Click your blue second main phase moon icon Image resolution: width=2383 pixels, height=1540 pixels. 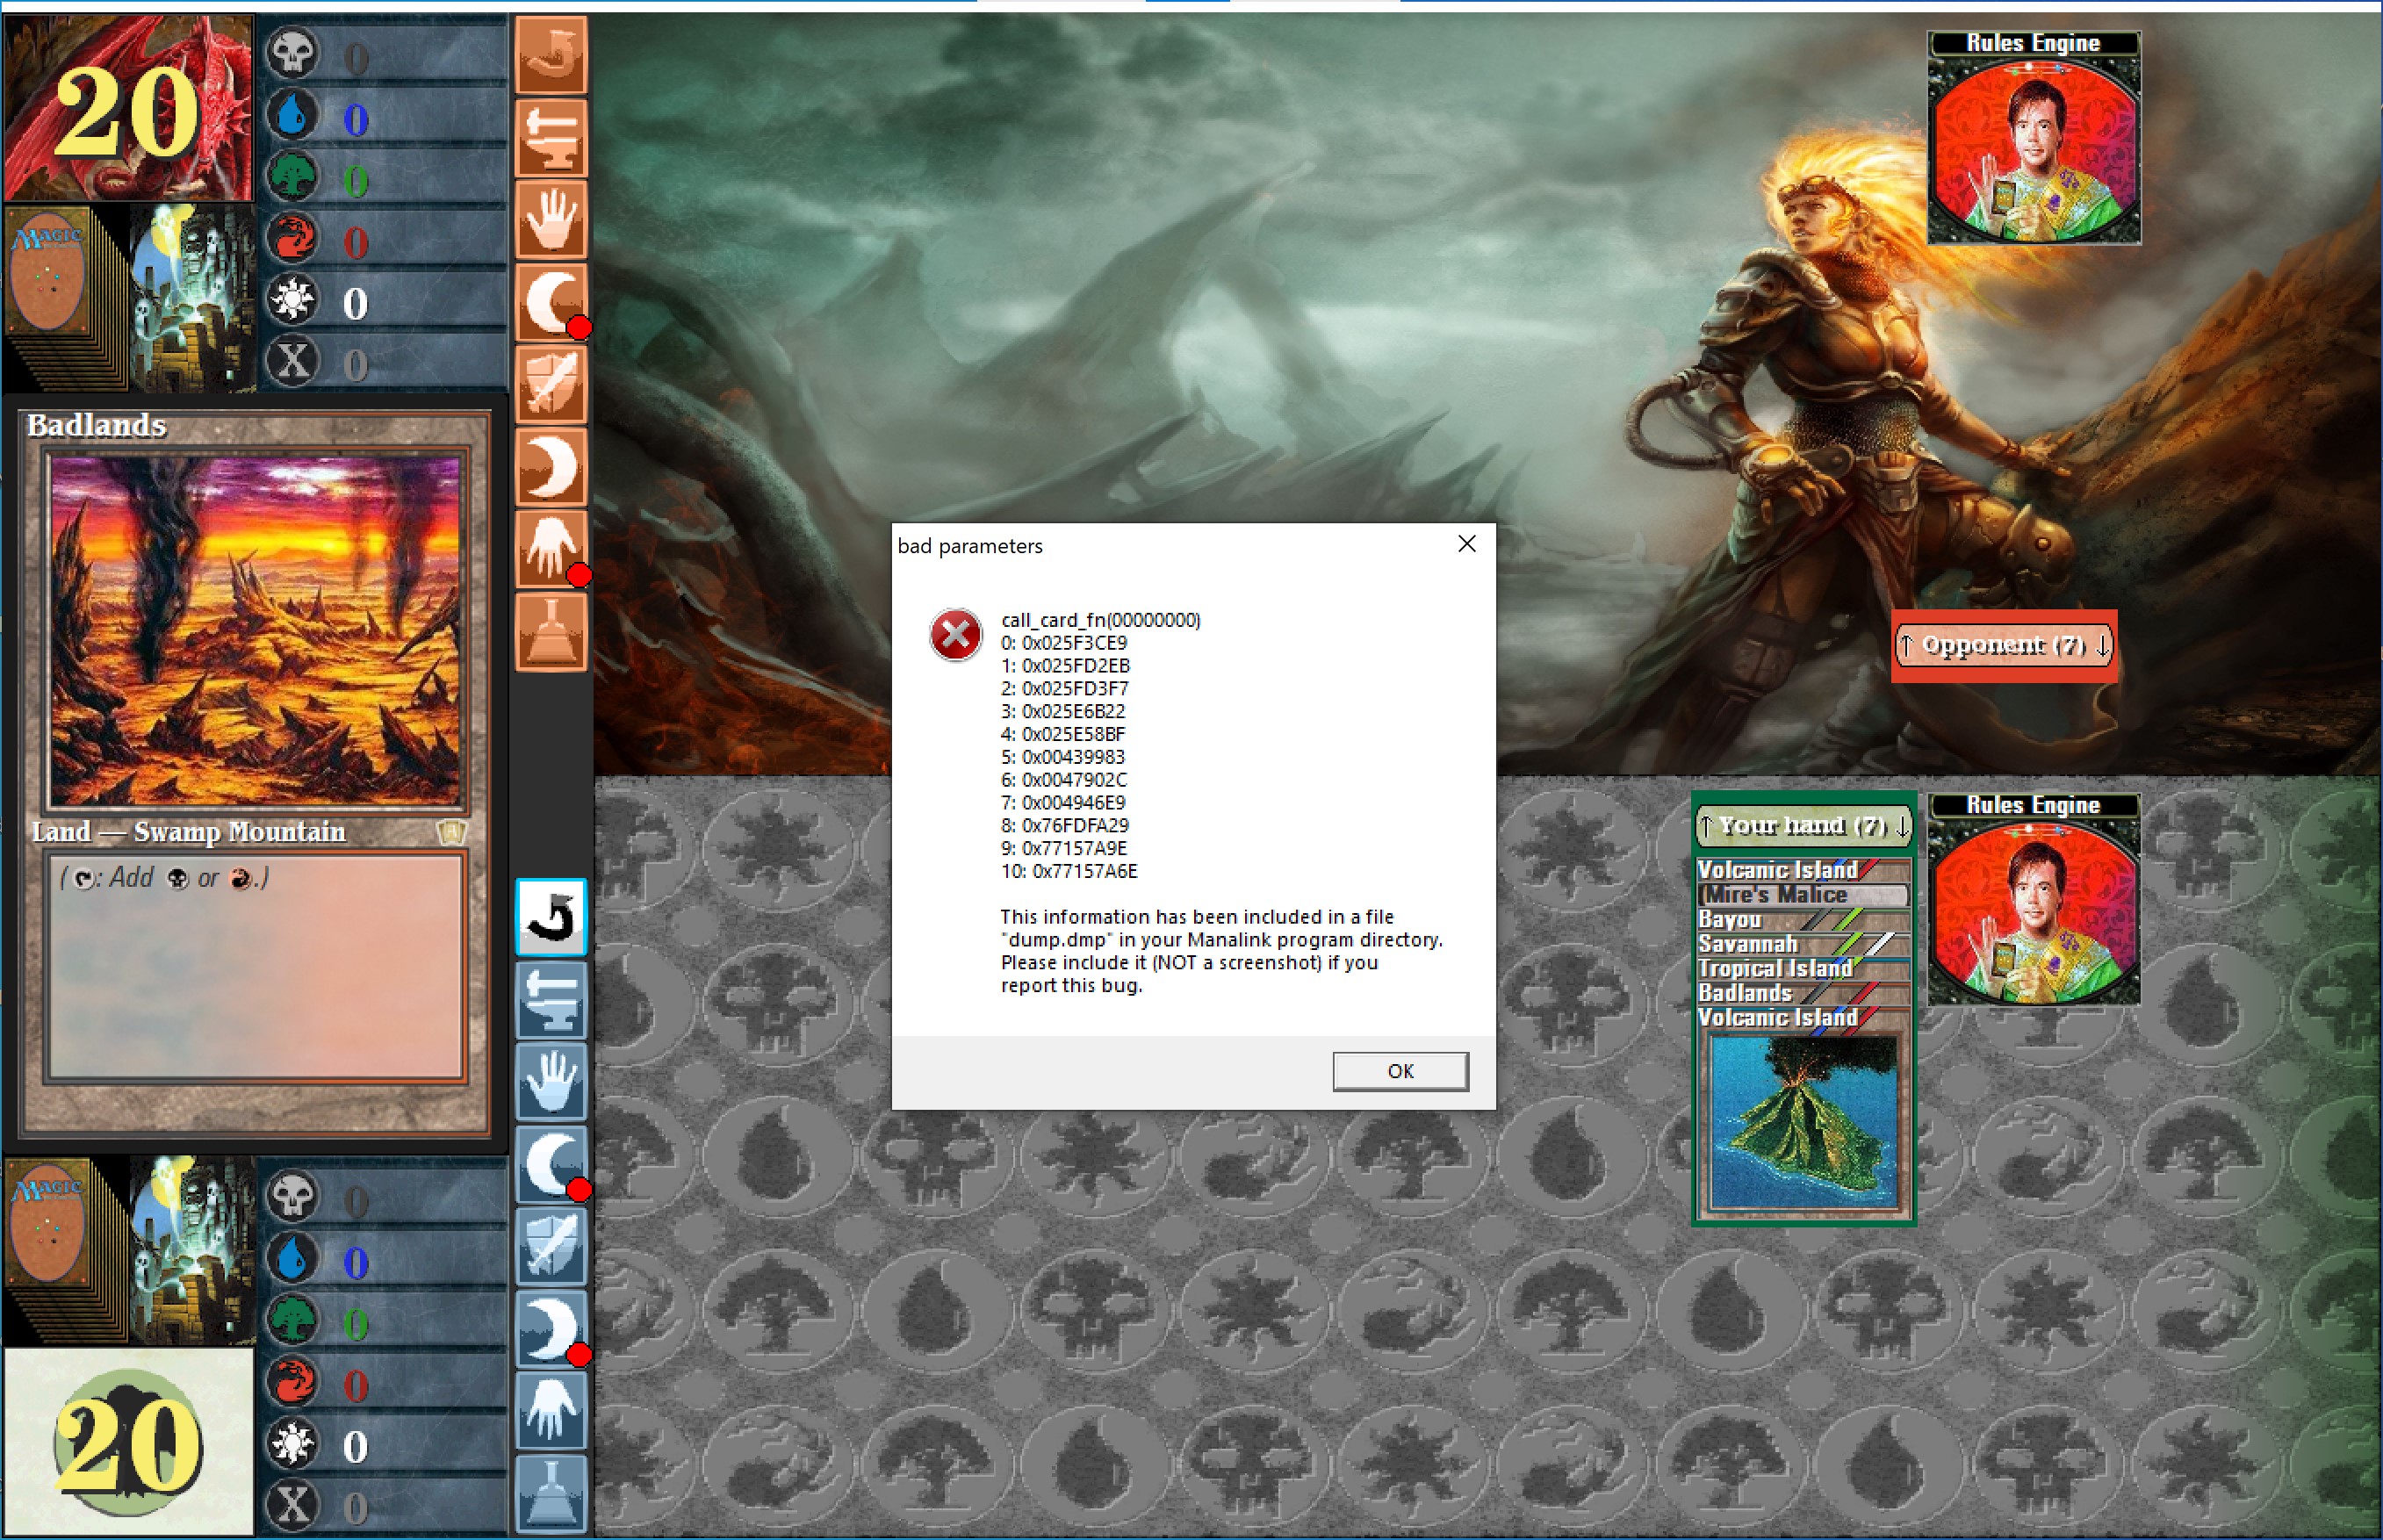pyautogui.click(x=551, y=1328)
